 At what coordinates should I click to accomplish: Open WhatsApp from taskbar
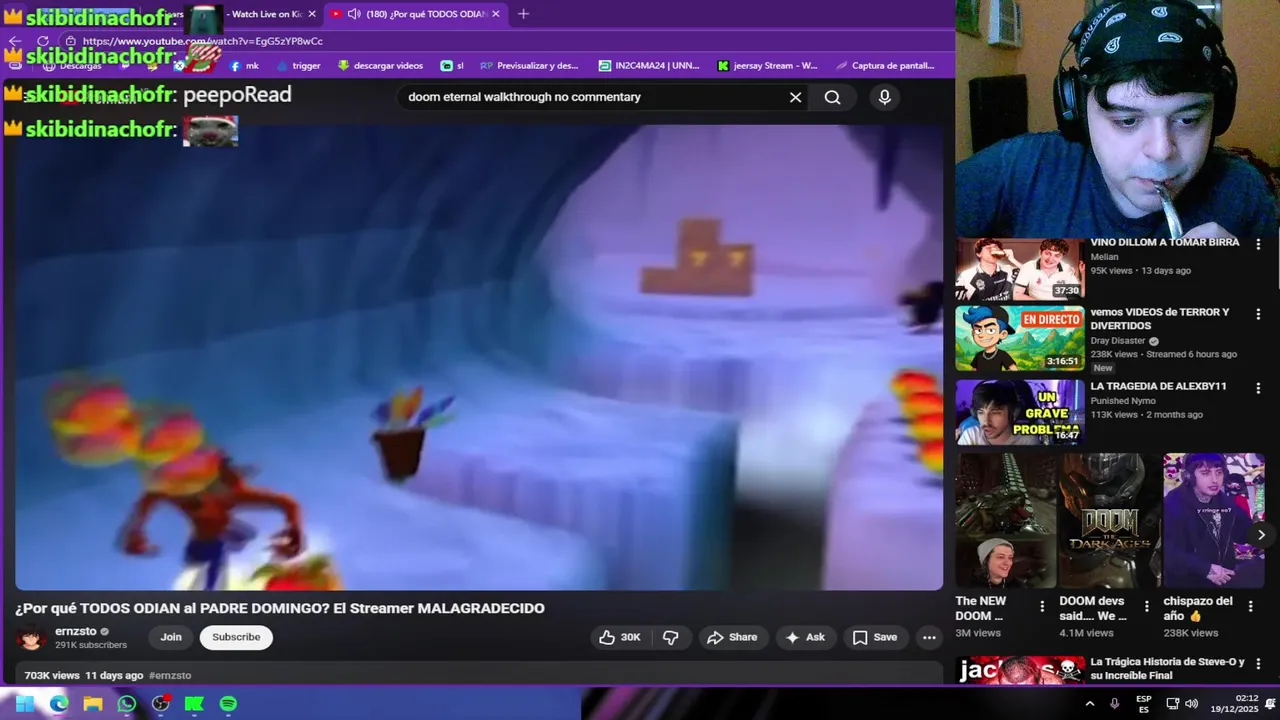[127, 704]
